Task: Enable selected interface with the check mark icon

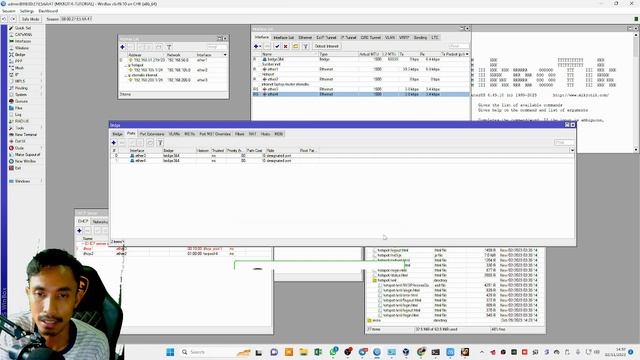Action: click(x=277, y=46)
